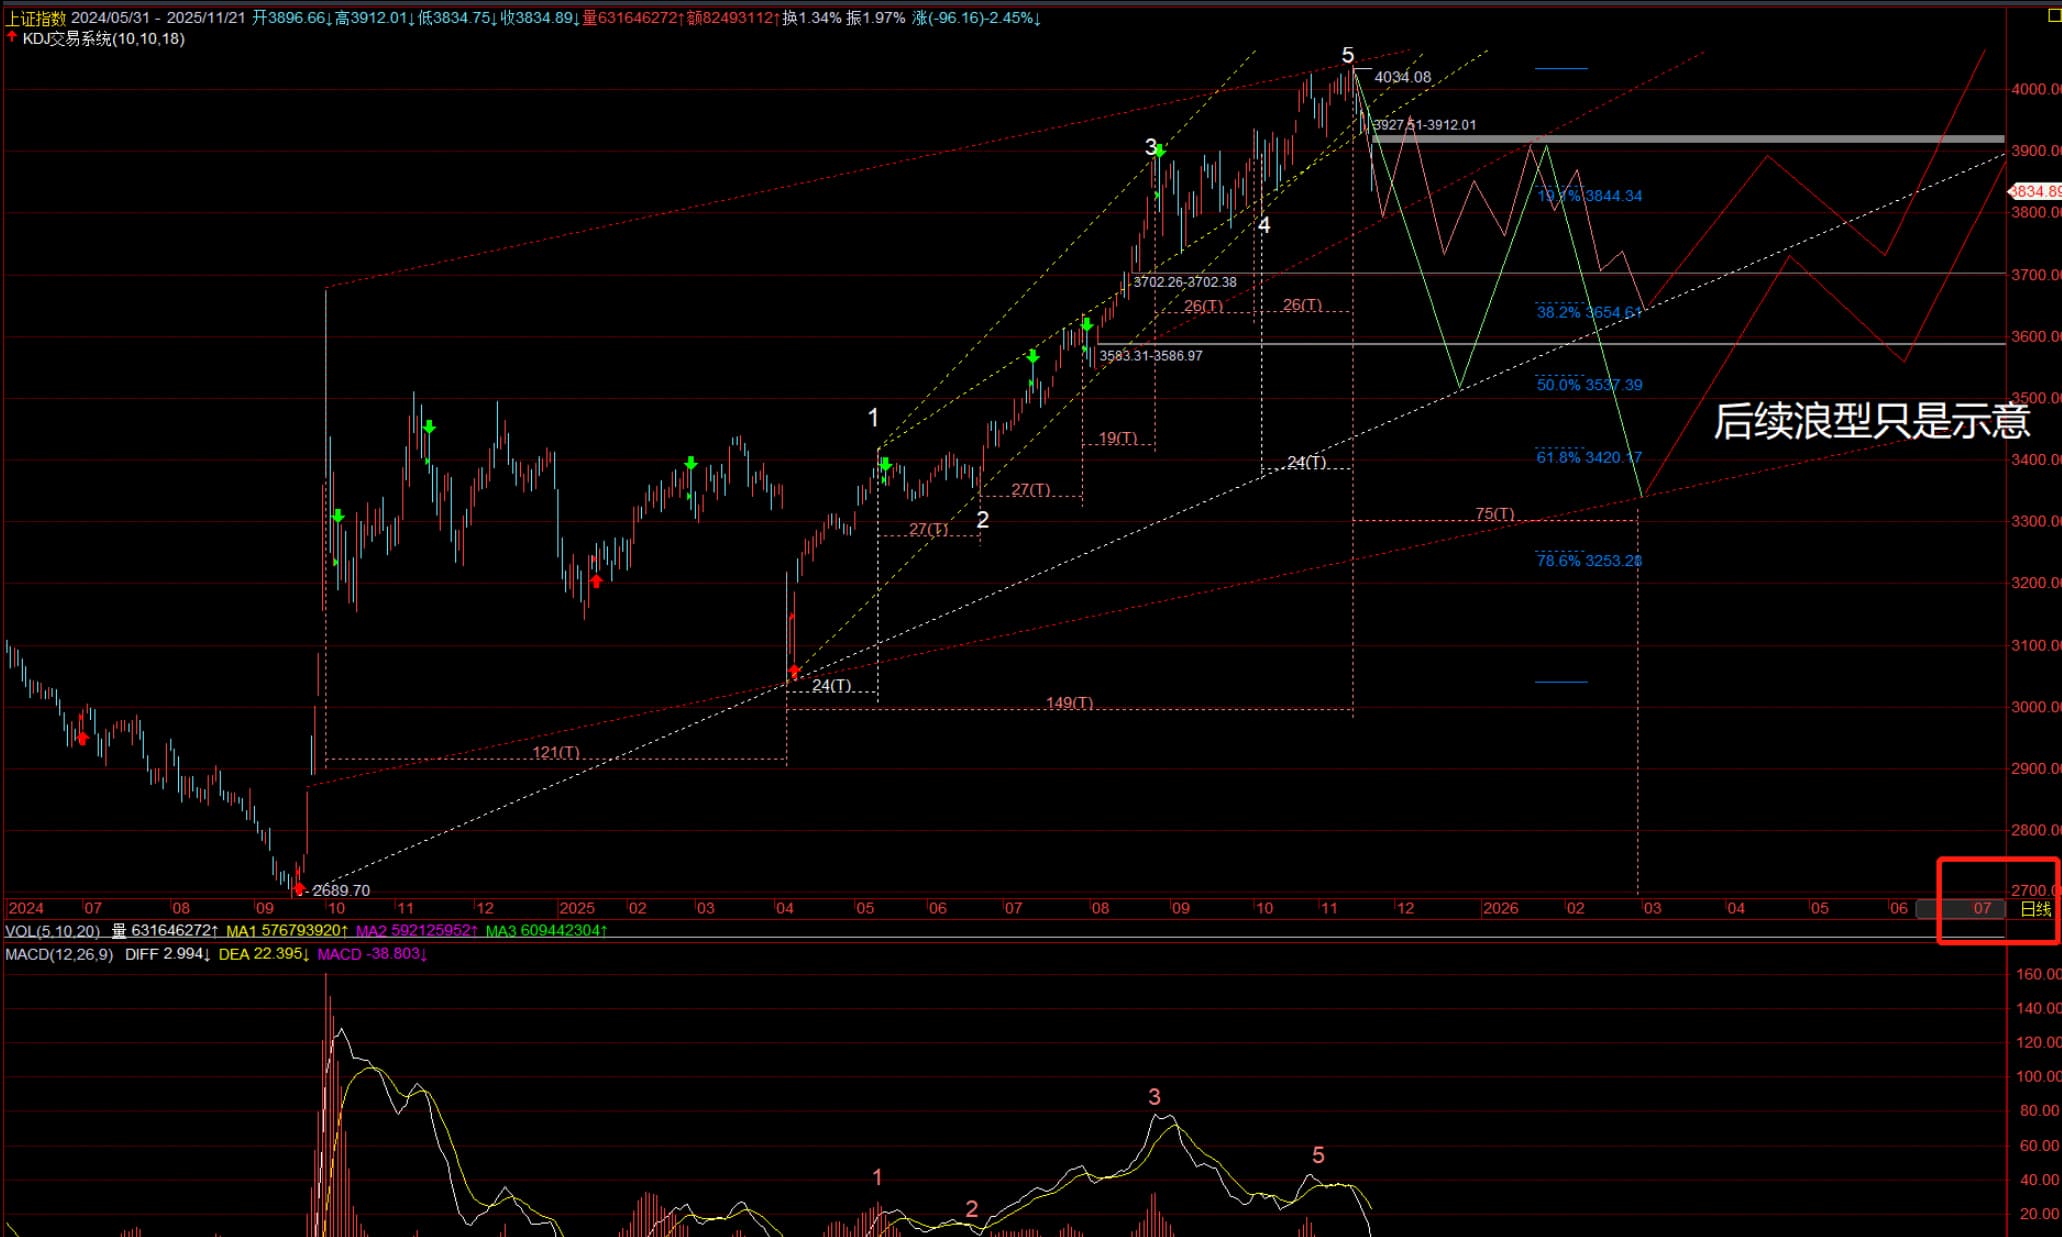Select the MACD(12,26,9) indicator label
The image size is (2062, 1237).
tap(59, 954)
